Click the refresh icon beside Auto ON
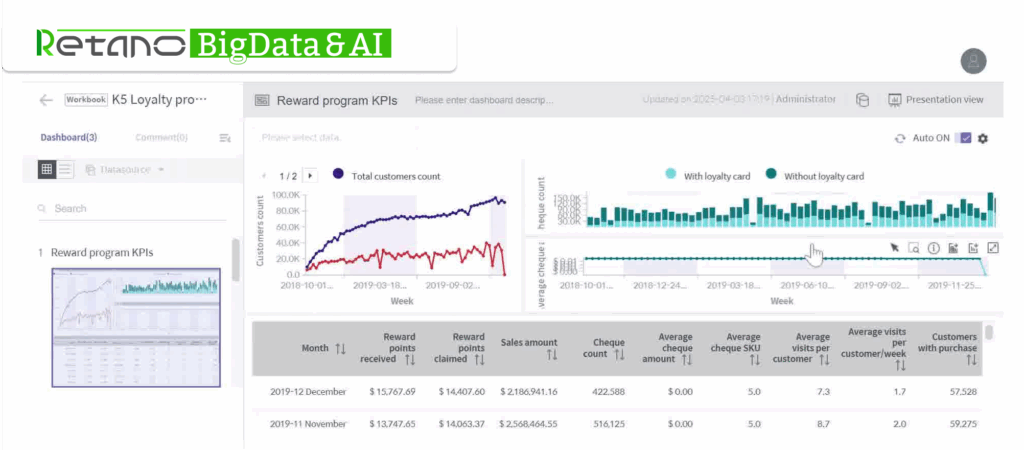This screenshot has height=450, width=1024. [x=900, y=138]
